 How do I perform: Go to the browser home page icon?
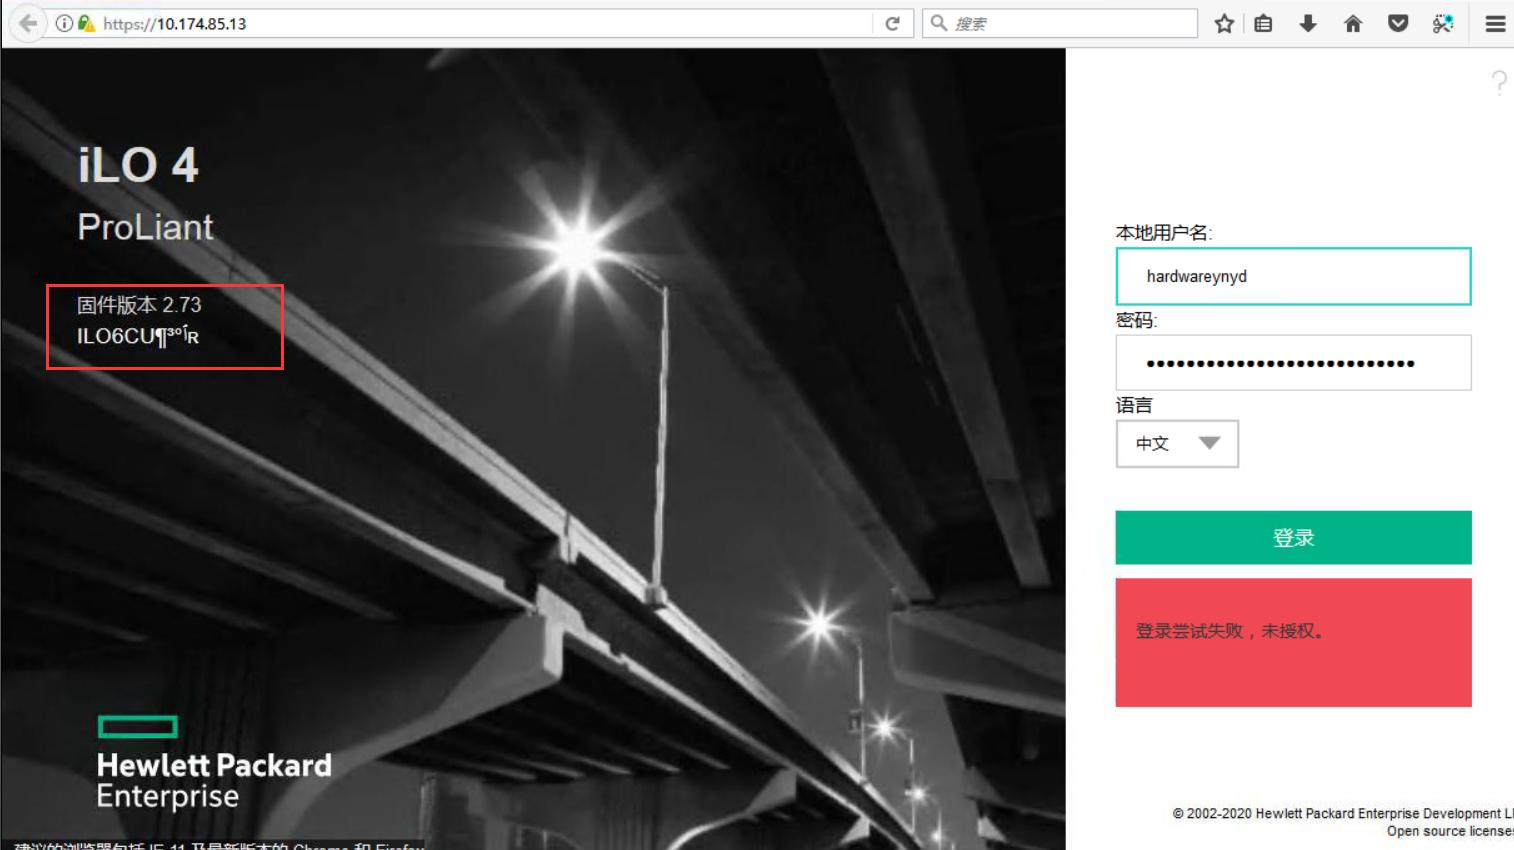pos(1353,23)
